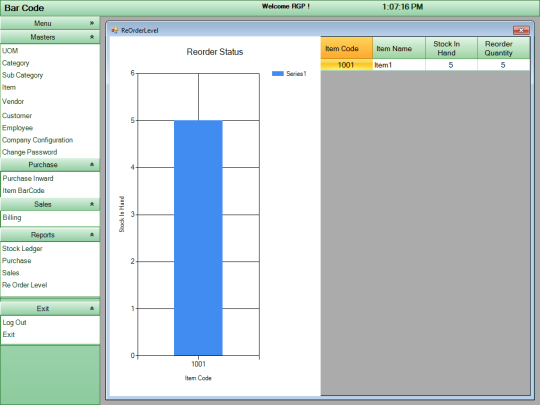Click the Purchase header bar

[50, 165]
